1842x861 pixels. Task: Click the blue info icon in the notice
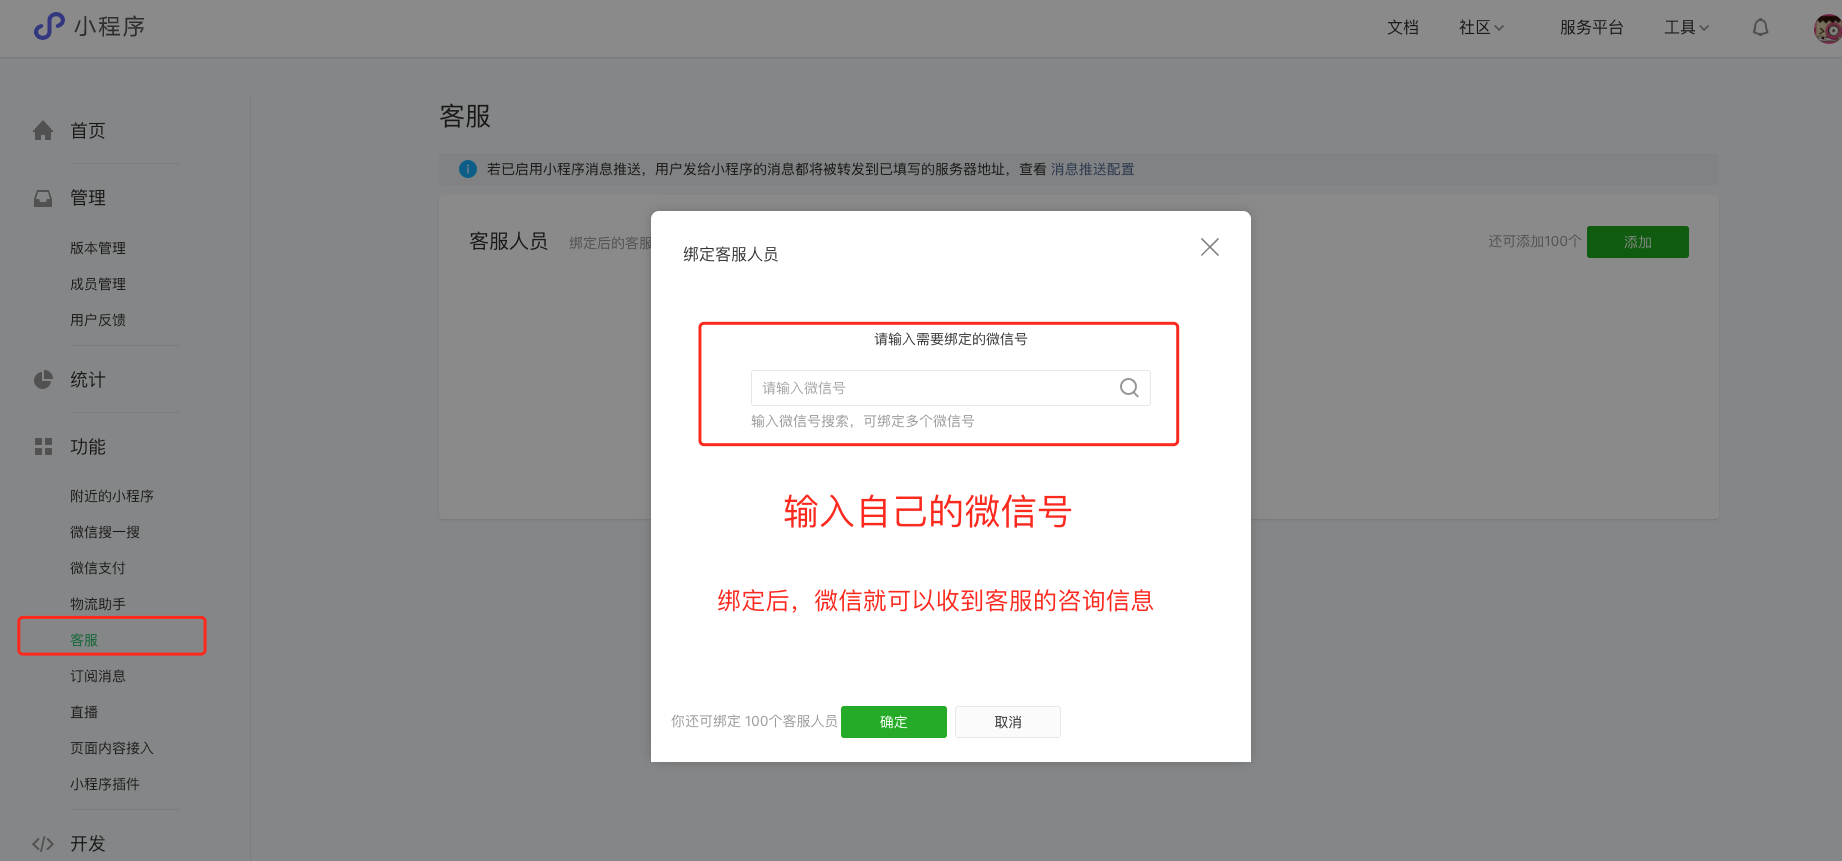click(467, 169)
